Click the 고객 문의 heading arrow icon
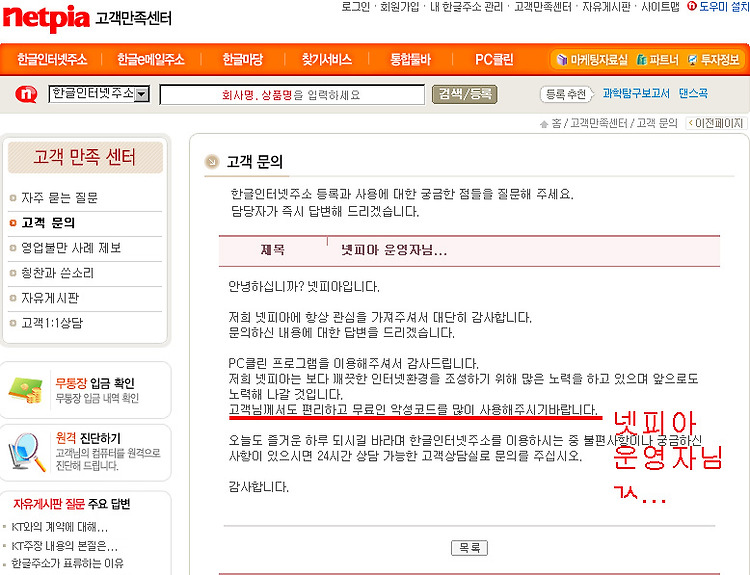 (211, 162)
